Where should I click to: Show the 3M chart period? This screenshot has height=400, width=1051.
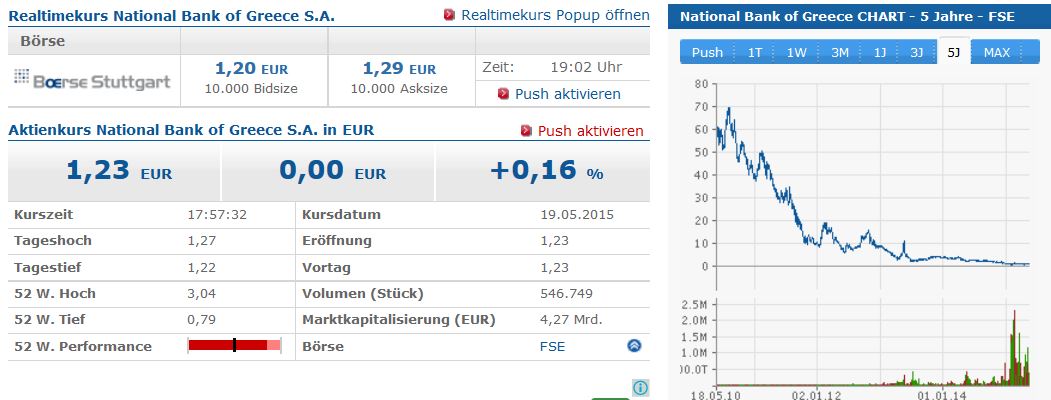[840, 53]
